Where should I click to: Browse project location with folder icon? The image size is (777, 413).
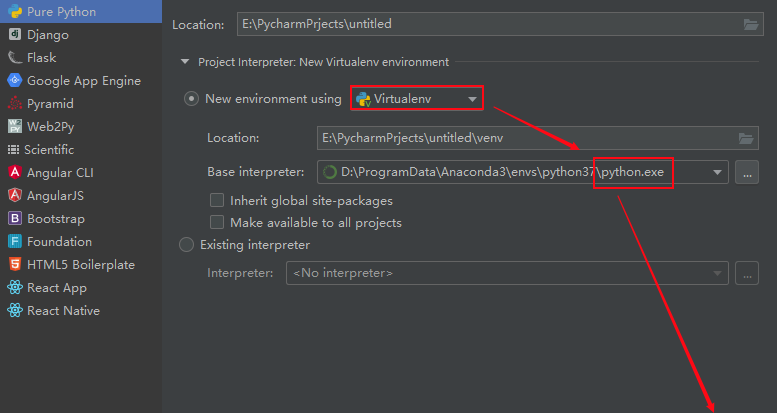coord(751,24)
